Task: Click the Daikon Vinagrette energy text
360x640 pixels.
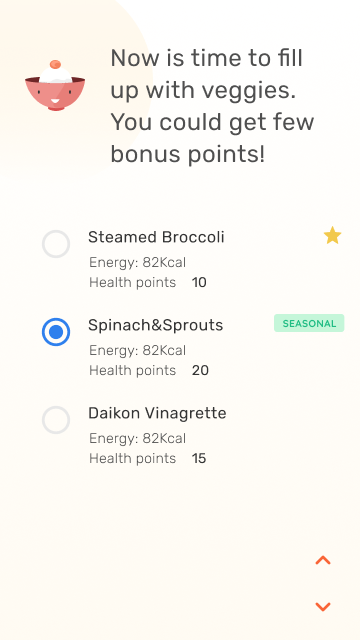Action: point(138,439)
